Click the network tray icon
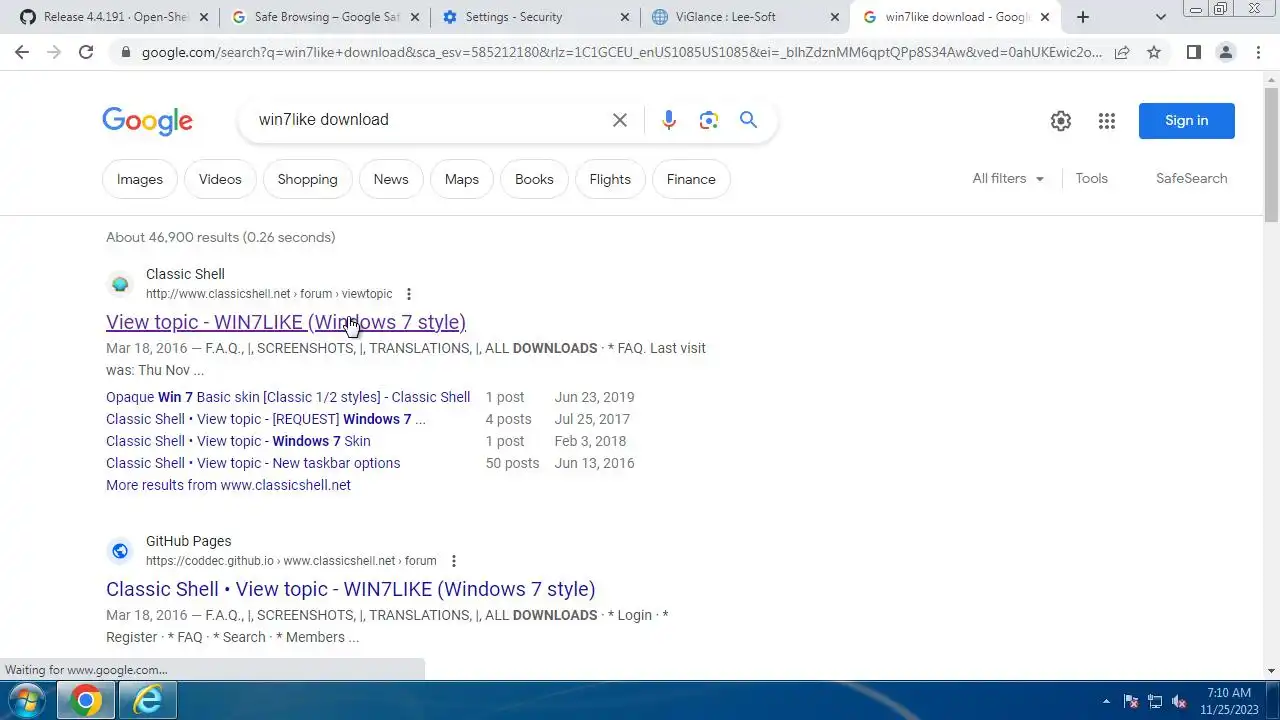The height and width of the screenshot is (720, 1280). pos(1155,701)
